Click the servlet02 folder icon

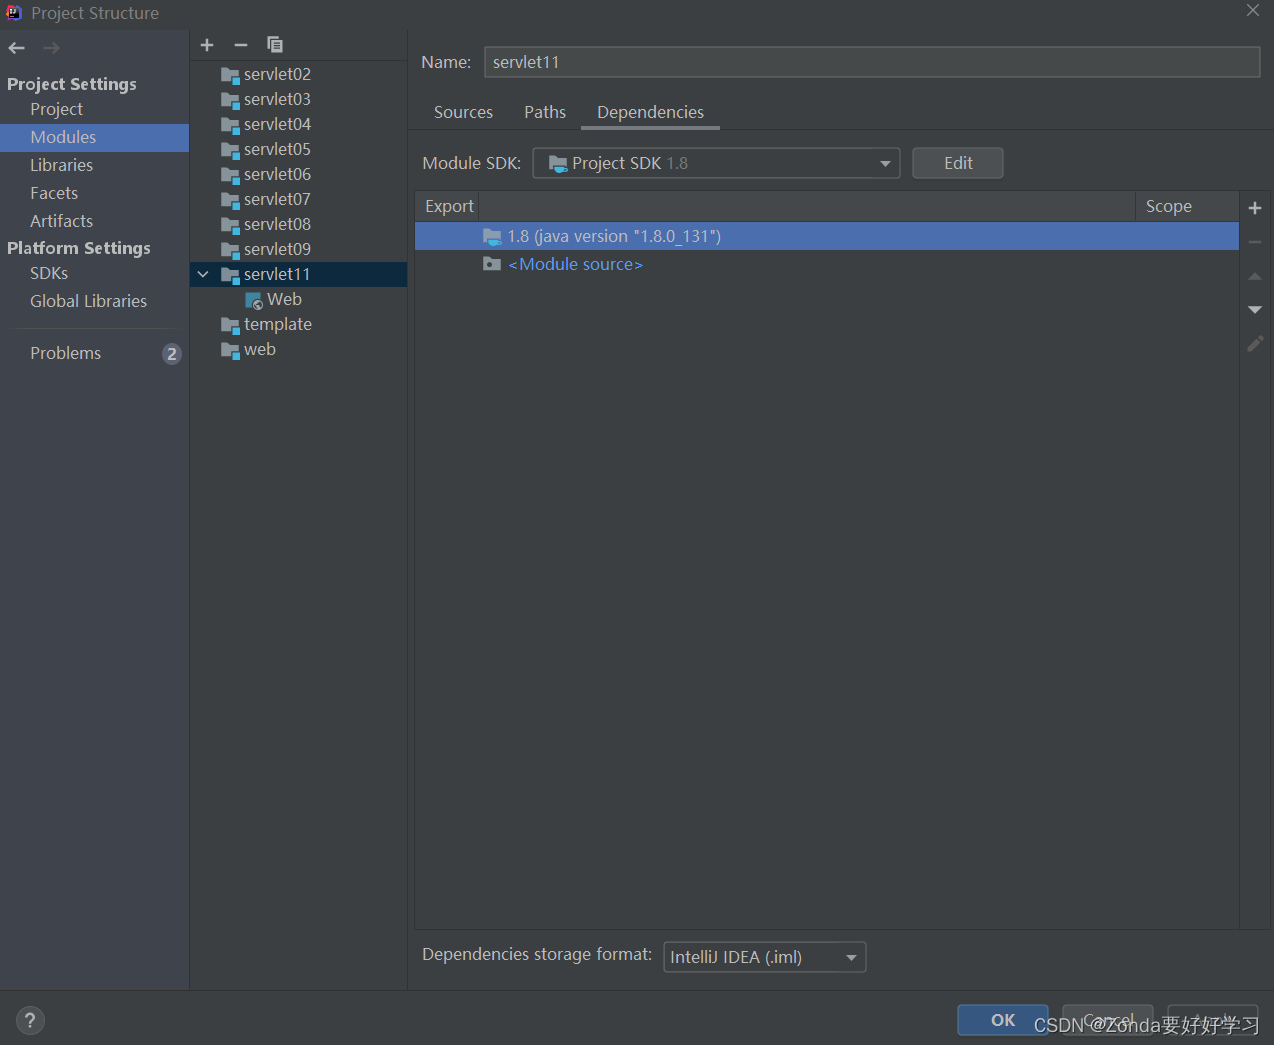pos(230,75)
